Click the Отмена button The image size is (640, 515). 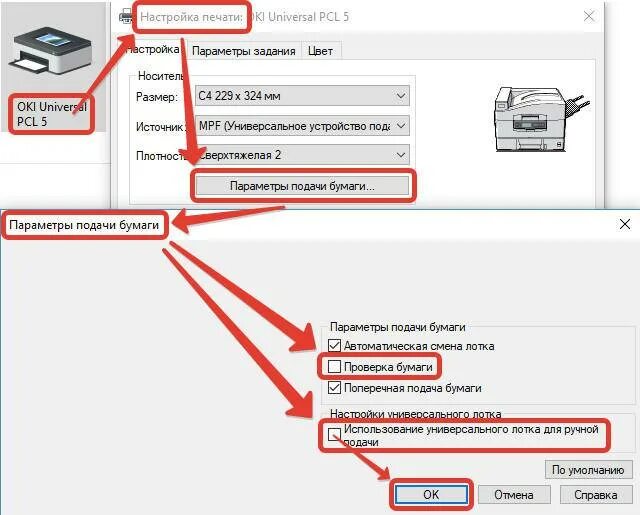(x=513, y=495)
